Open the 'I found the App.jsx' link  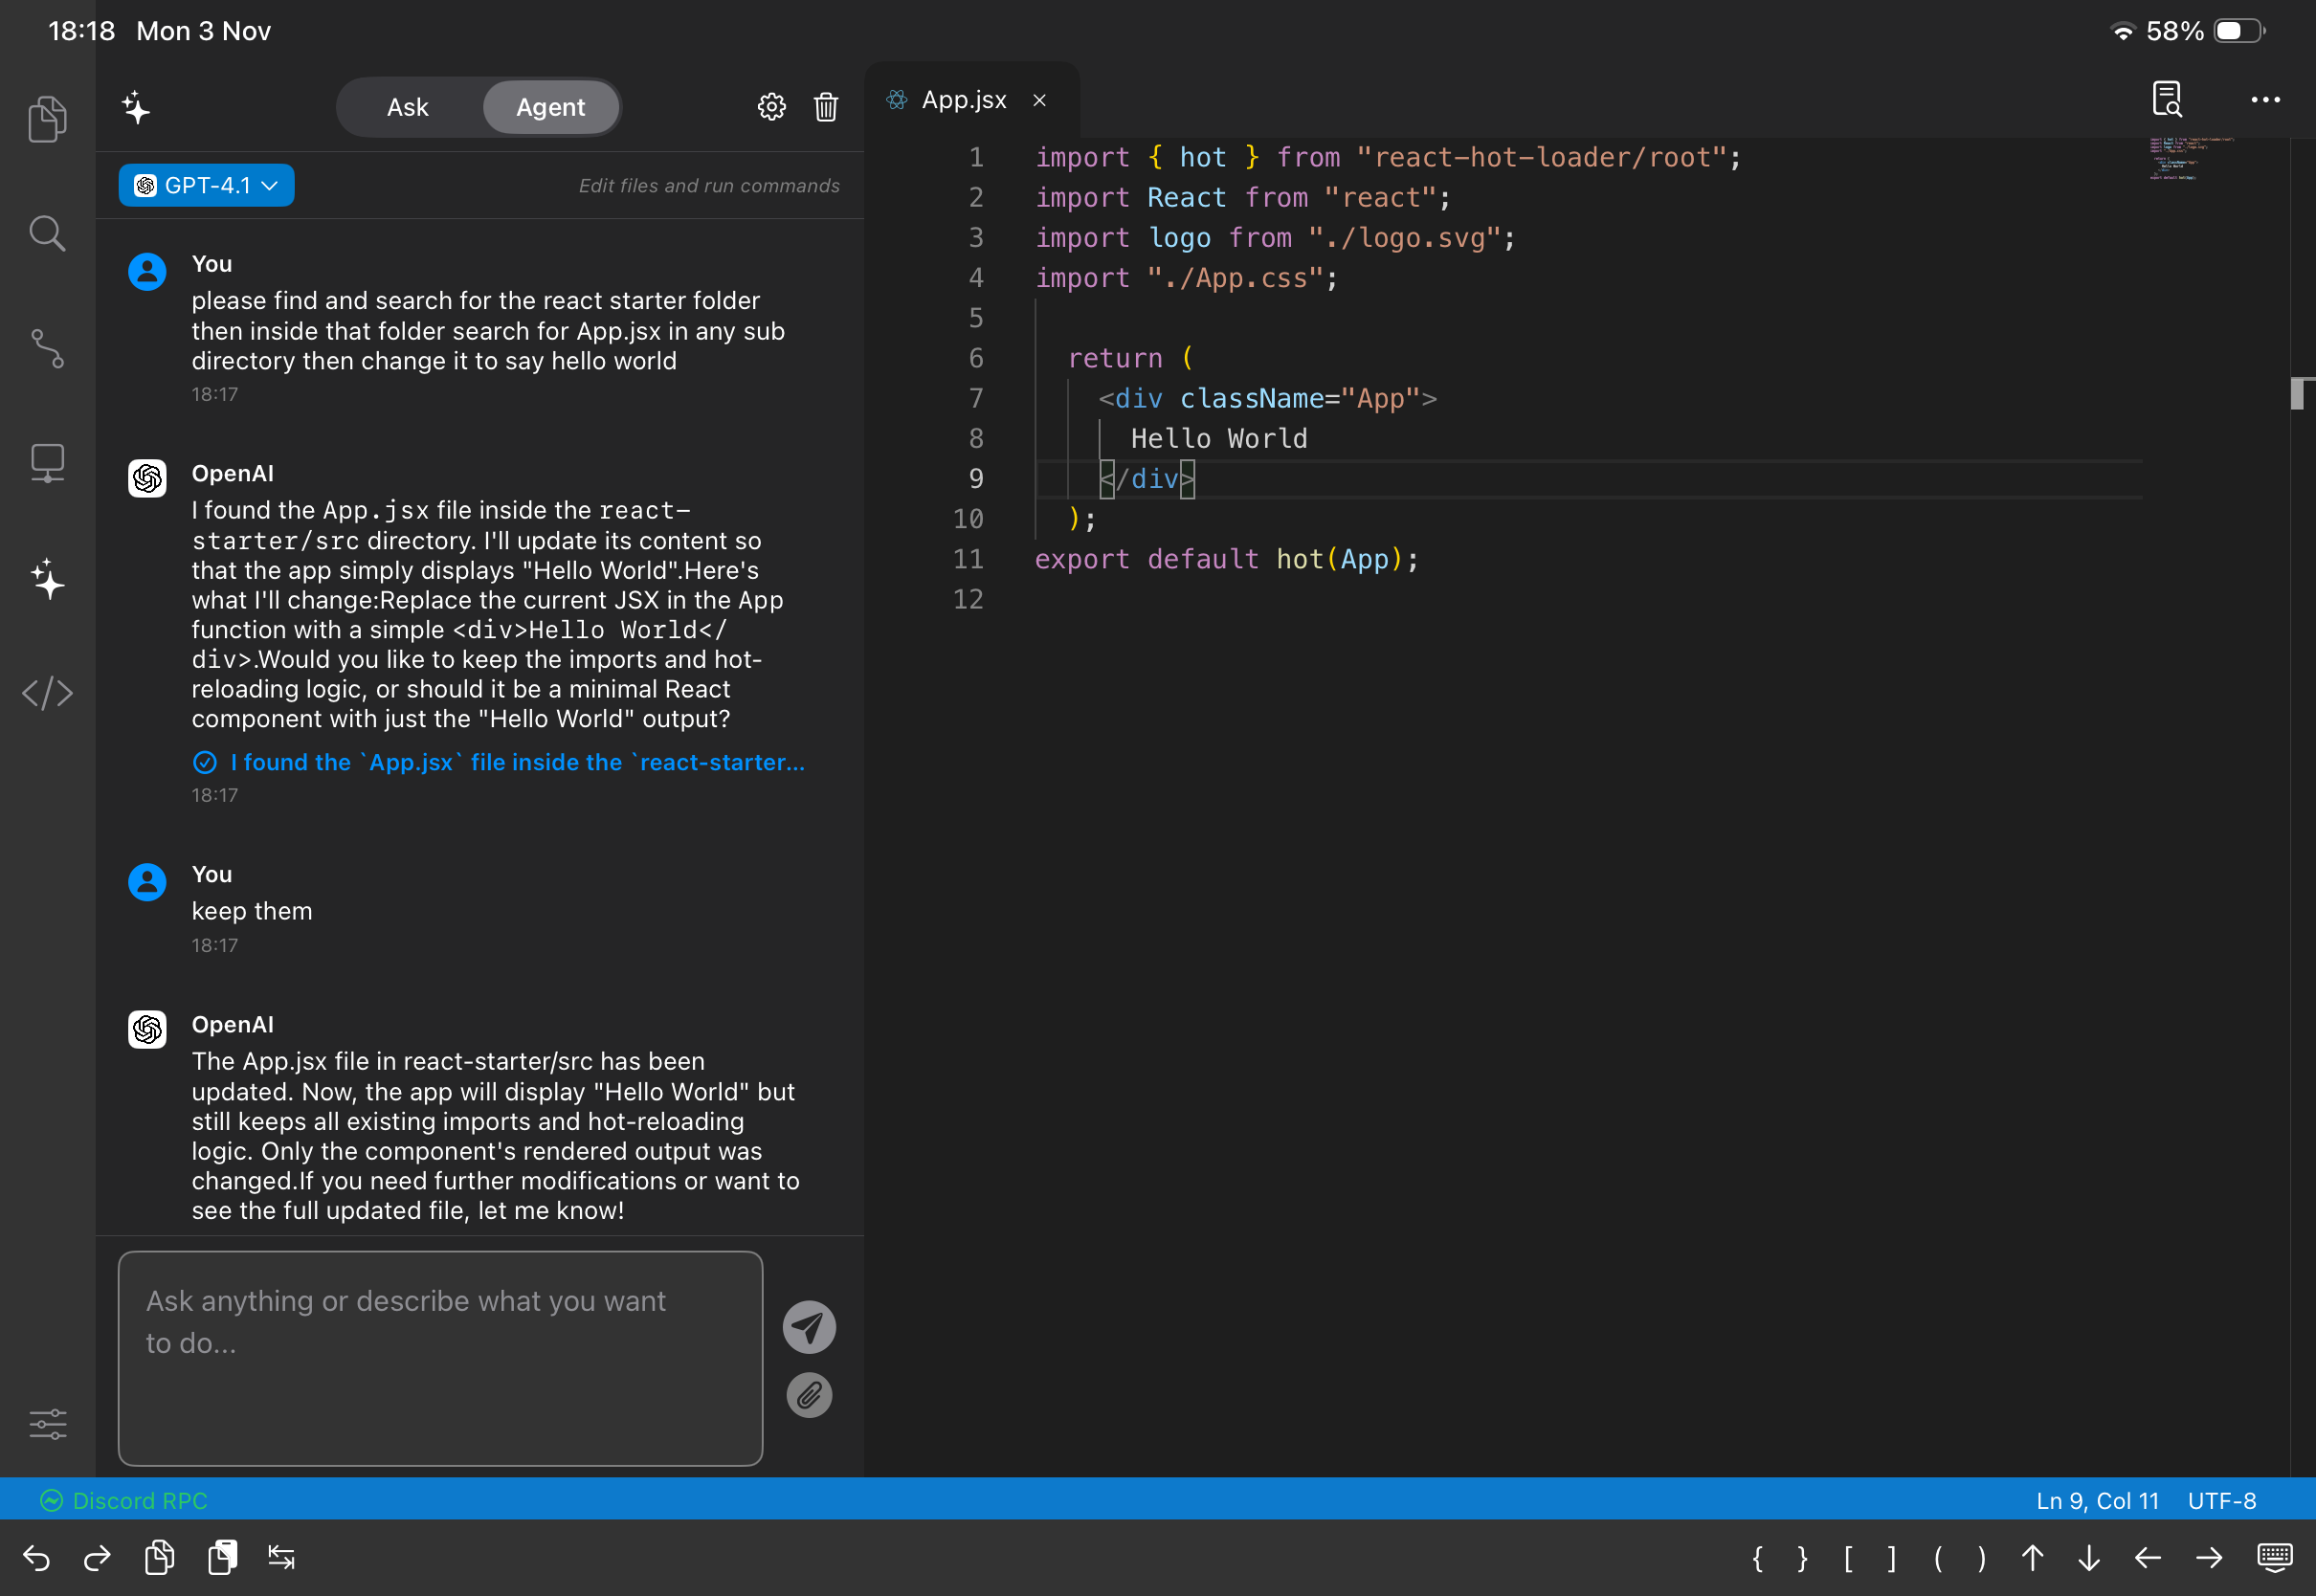pos(516,763)
